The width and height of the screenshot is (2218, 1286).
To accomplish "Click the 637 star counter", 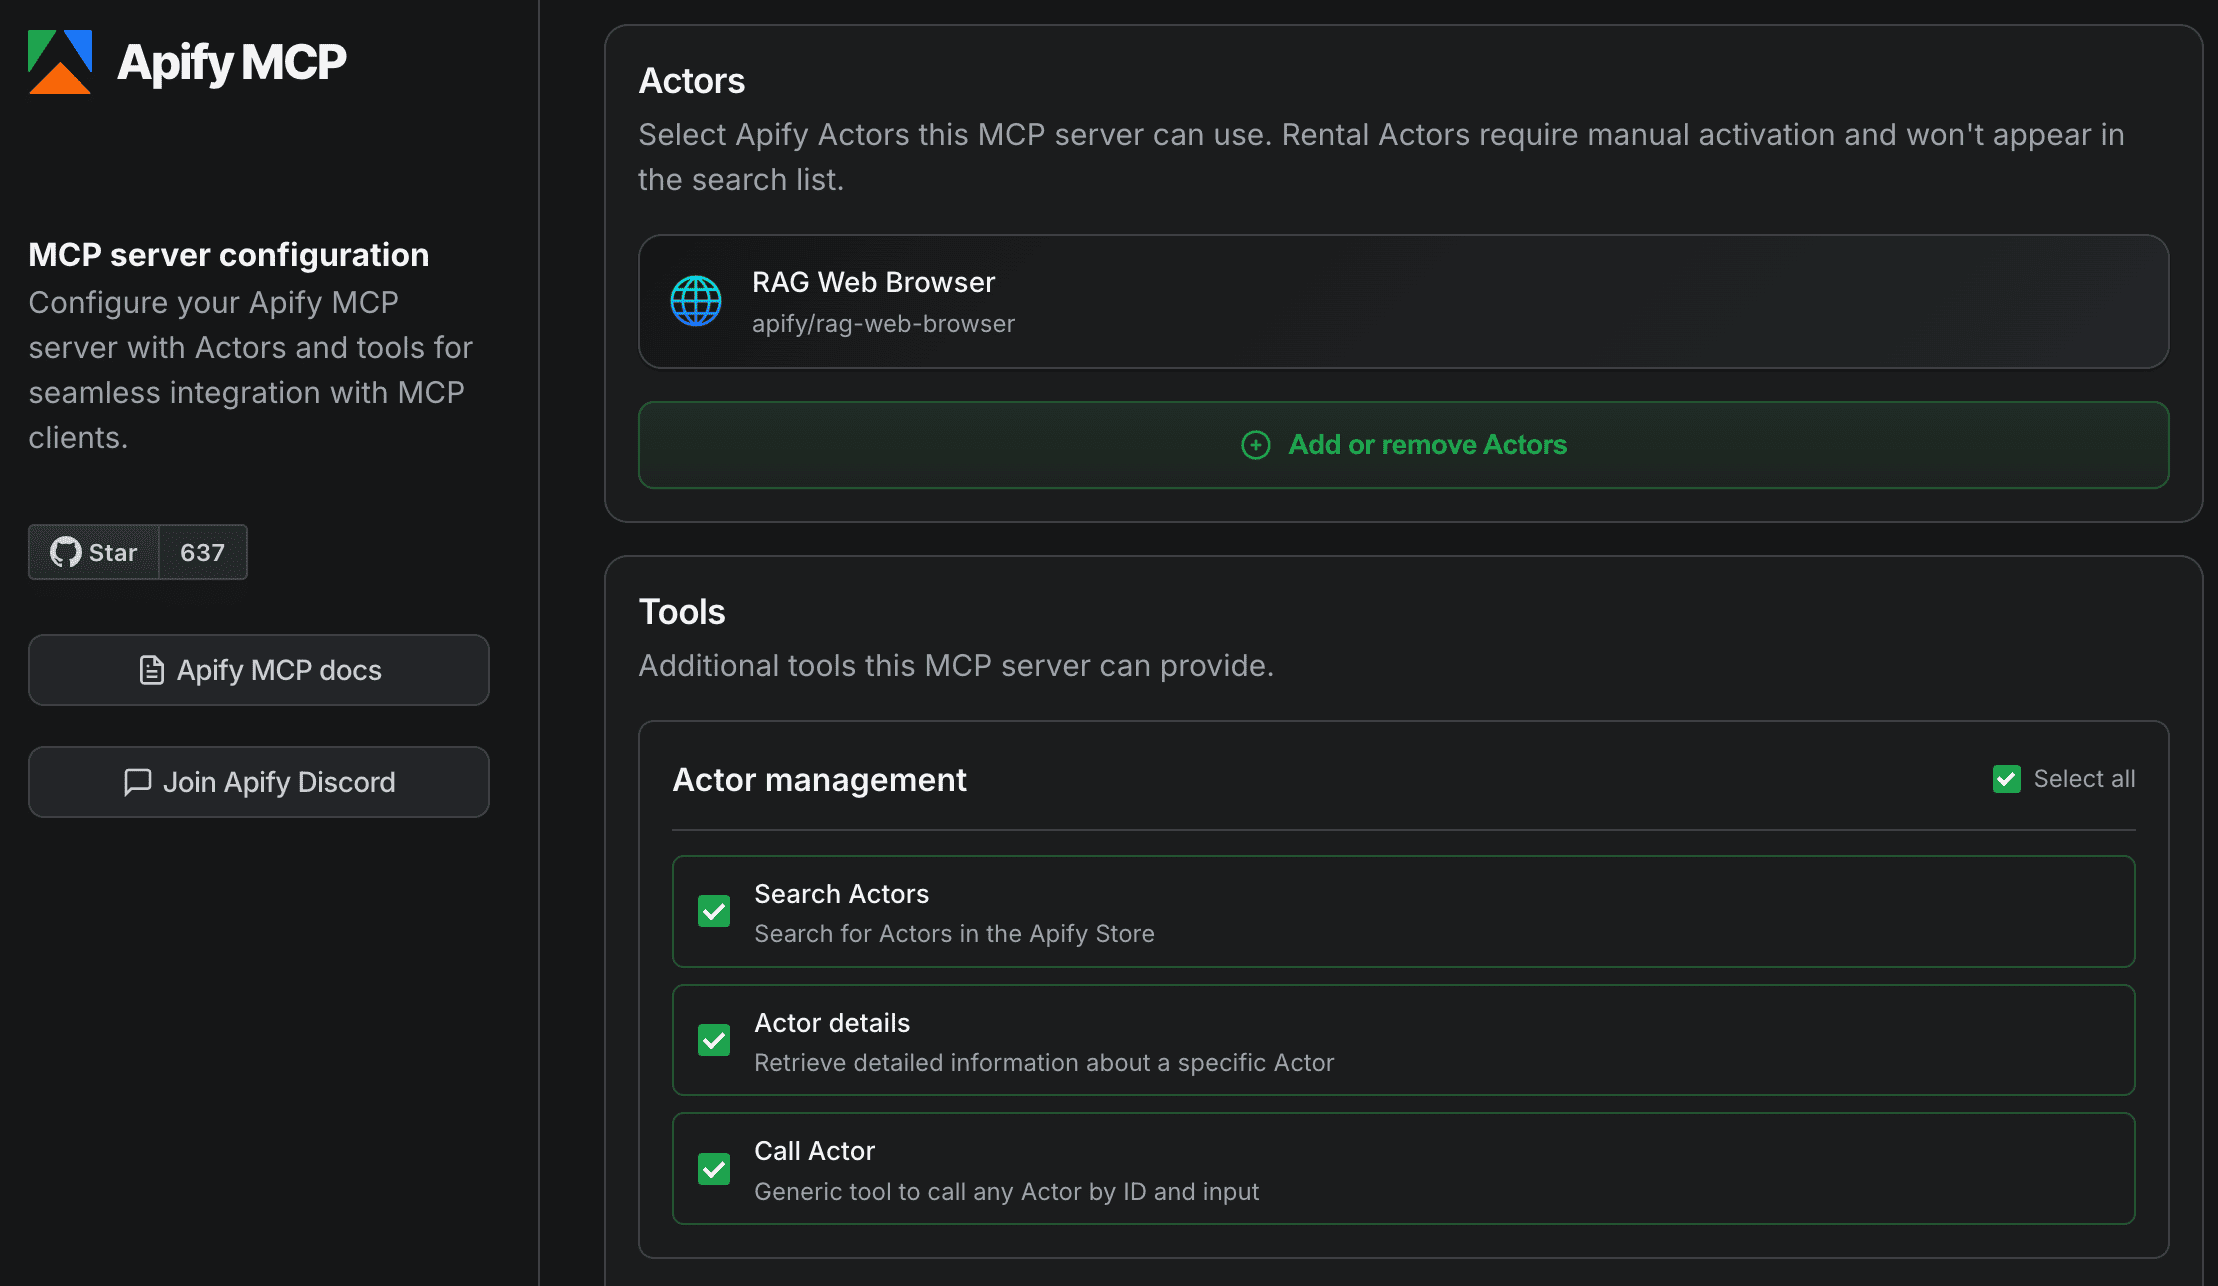I will [x=202, y=552].
